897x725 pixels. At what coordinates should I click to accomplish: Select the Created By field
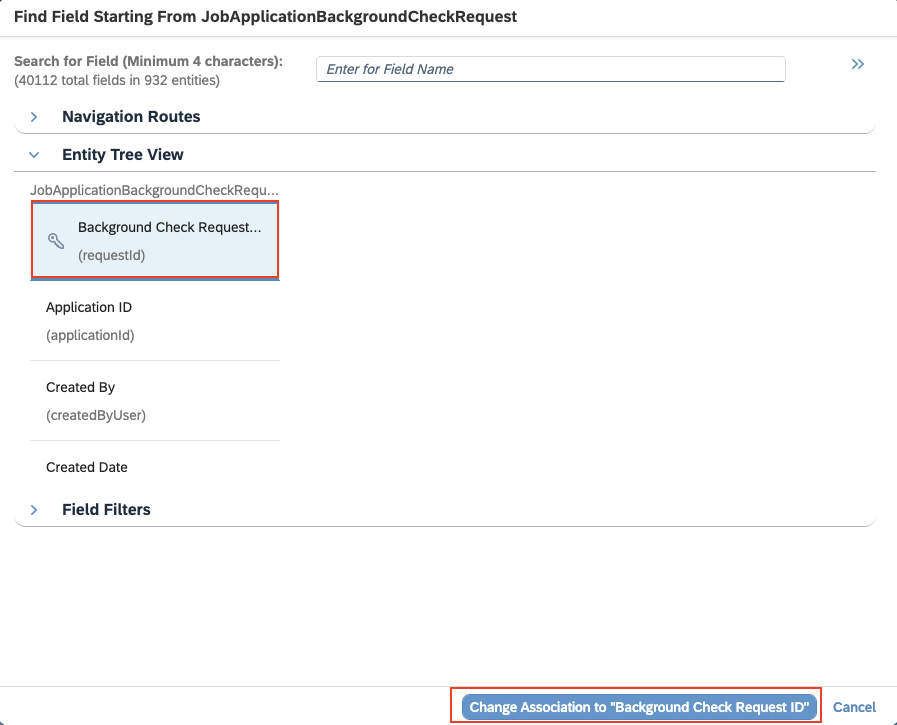[x=154, y=401]
